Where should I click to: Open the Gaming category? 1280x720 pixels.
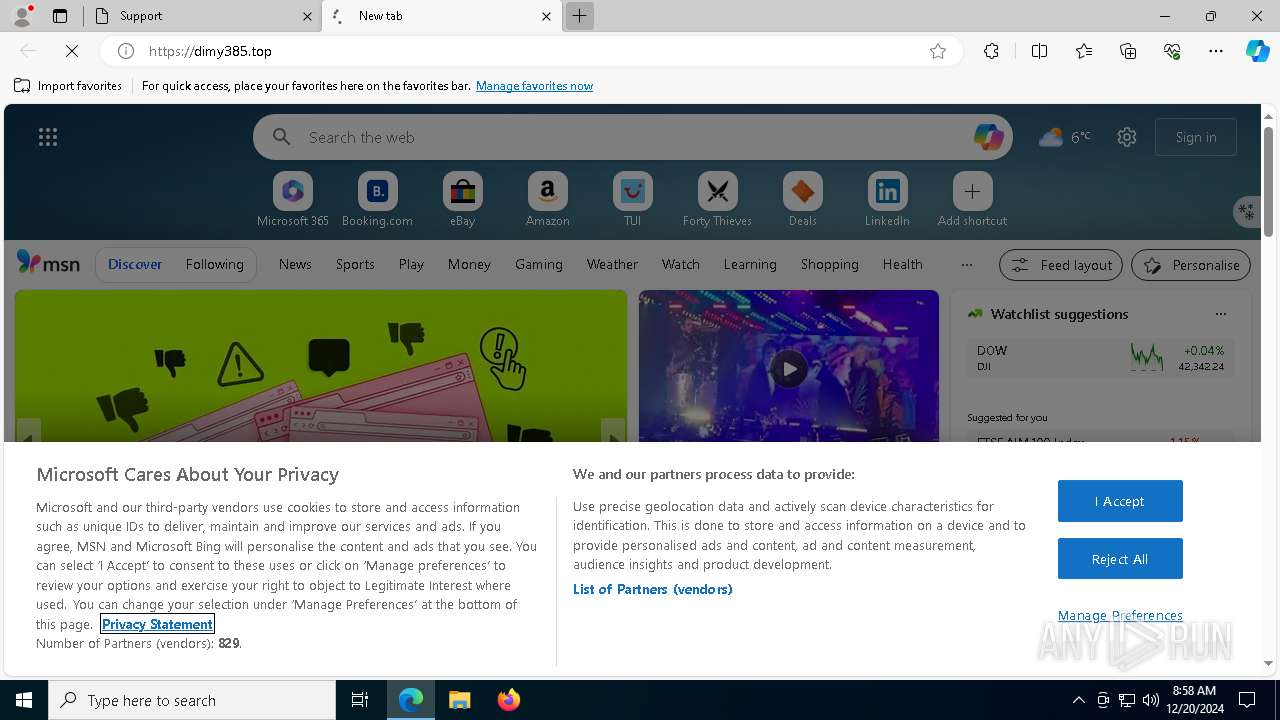point(539,264)
